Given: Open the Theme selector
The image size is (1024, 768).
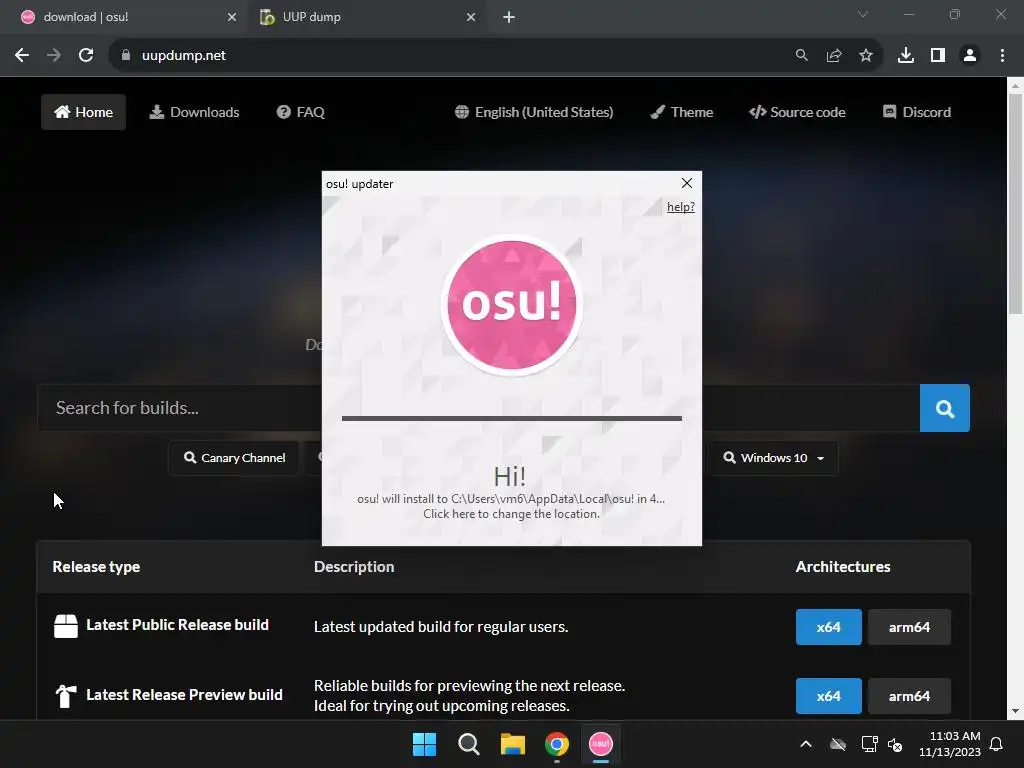Looking at the screenshot, I should tap(682, 112).
